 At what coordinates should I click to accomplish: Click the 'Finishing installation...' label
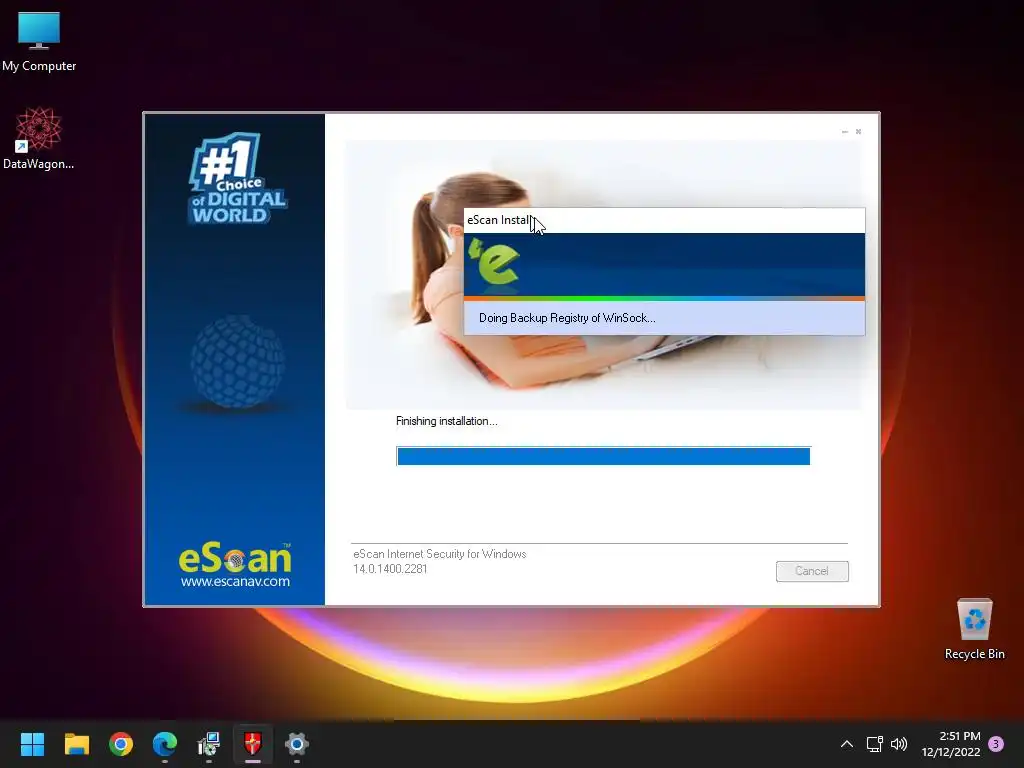[x=447, y=421]
